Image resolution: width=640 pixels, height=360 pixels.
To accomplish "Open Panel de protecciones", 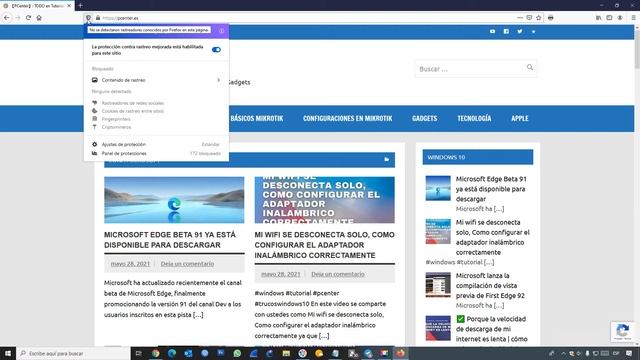I will click(156, 153).
